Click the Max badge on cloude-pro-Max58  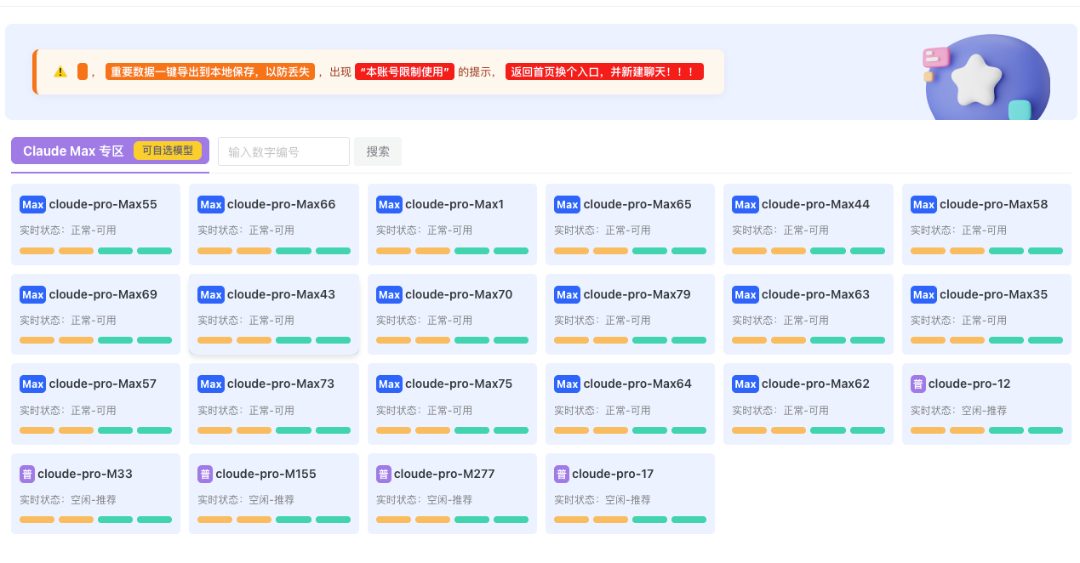(x=924, y=205)
